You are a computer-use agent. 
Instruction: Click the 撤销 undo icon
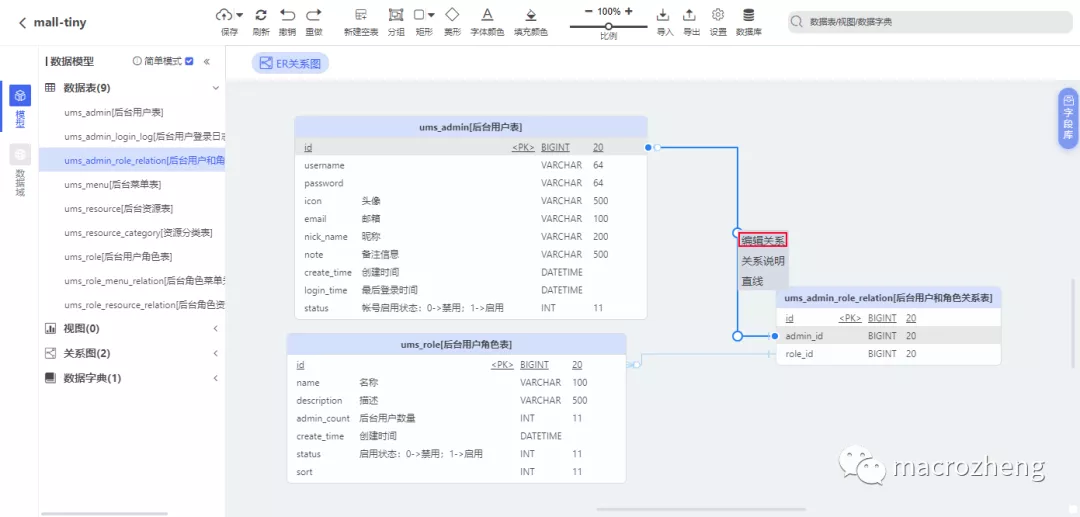pos(288,16)
